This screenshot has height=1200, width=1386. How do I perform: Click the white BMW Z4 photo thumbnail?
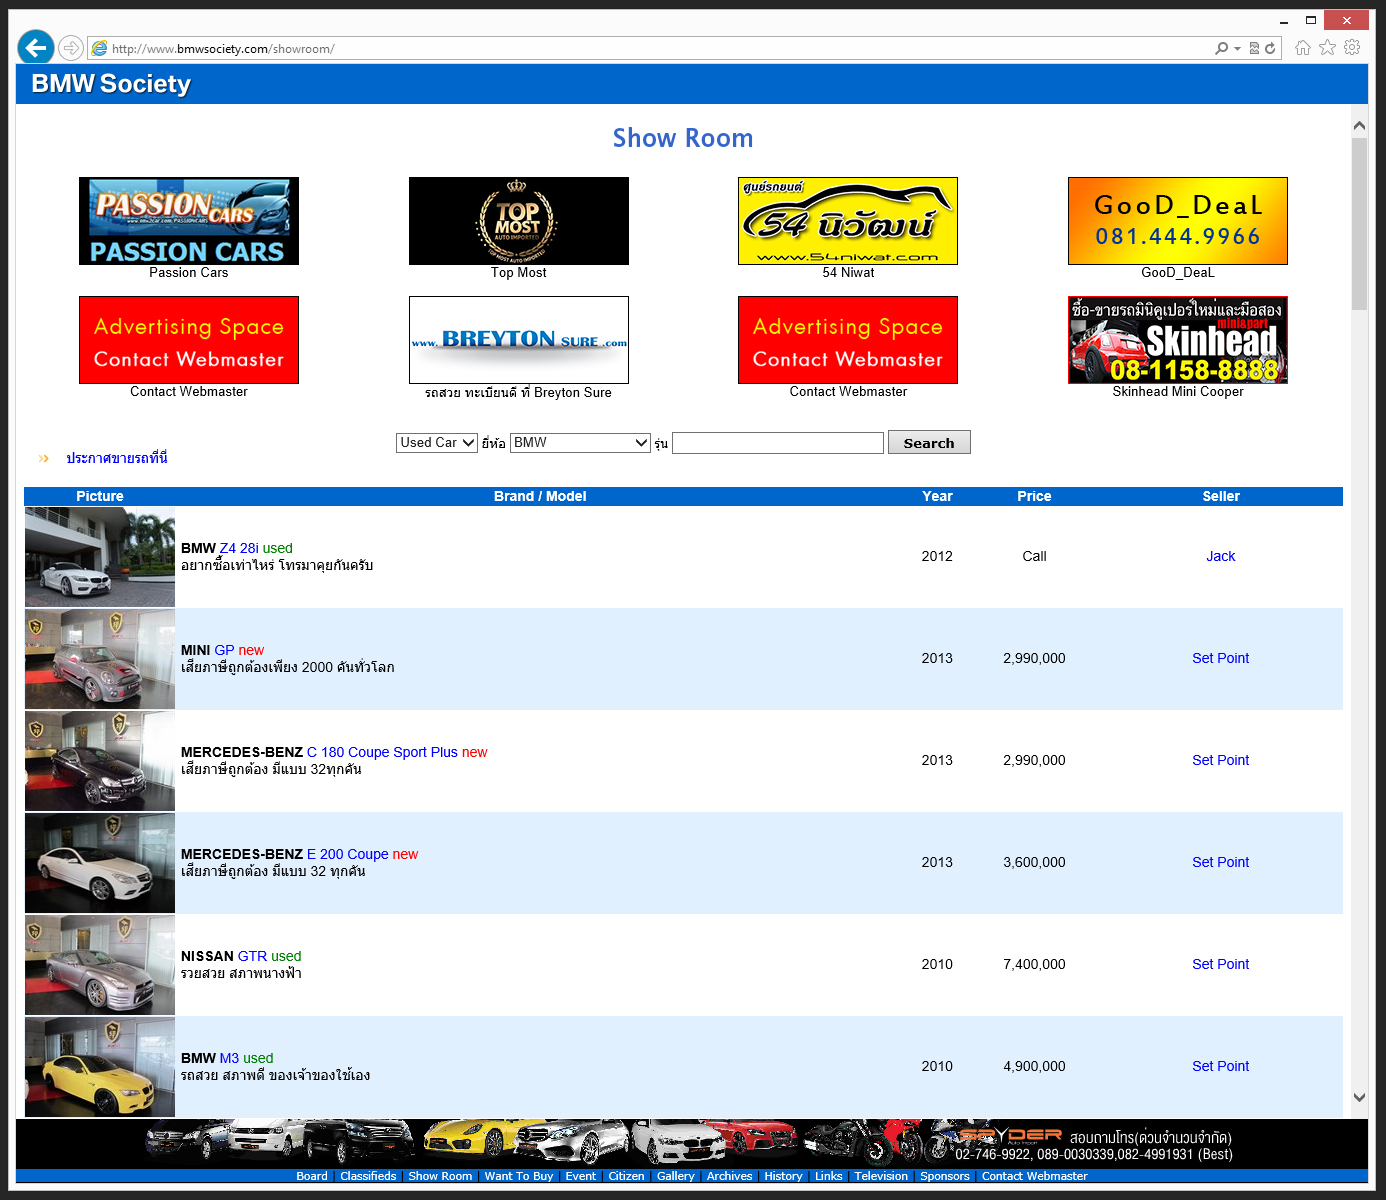pos(100,557)
